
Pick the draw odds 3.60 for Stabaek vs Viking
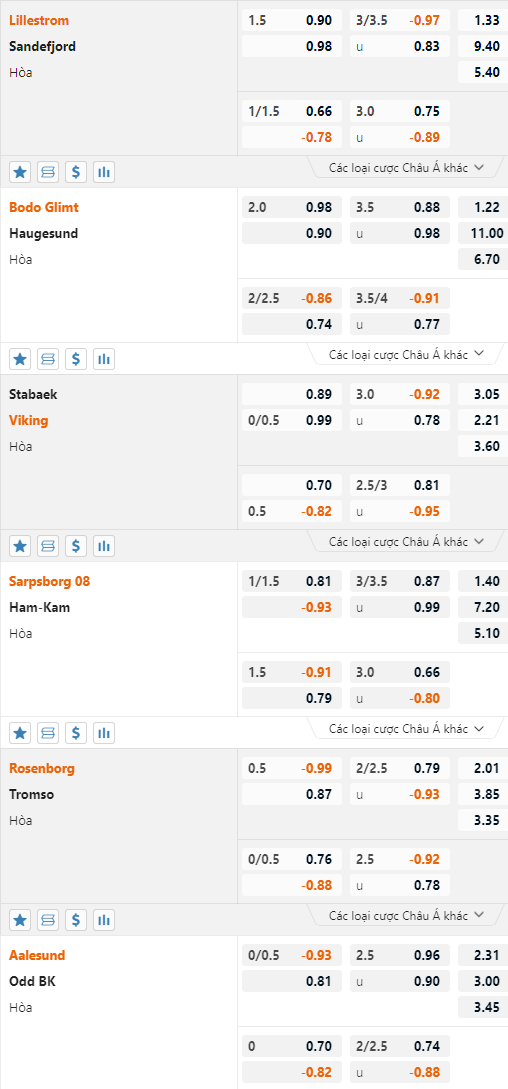click(483, 446)
